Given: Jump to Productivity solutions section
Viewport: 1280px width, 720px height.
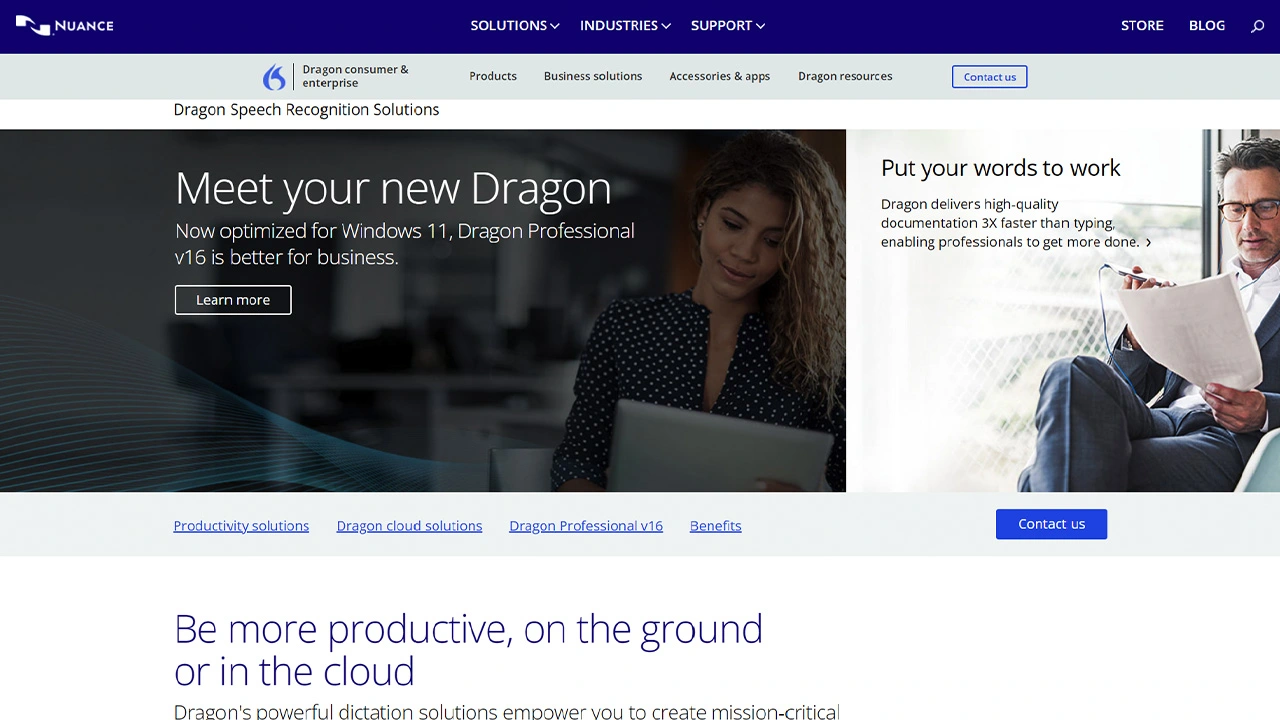Looking at the screenshot, I should click(x=241, y=526).
